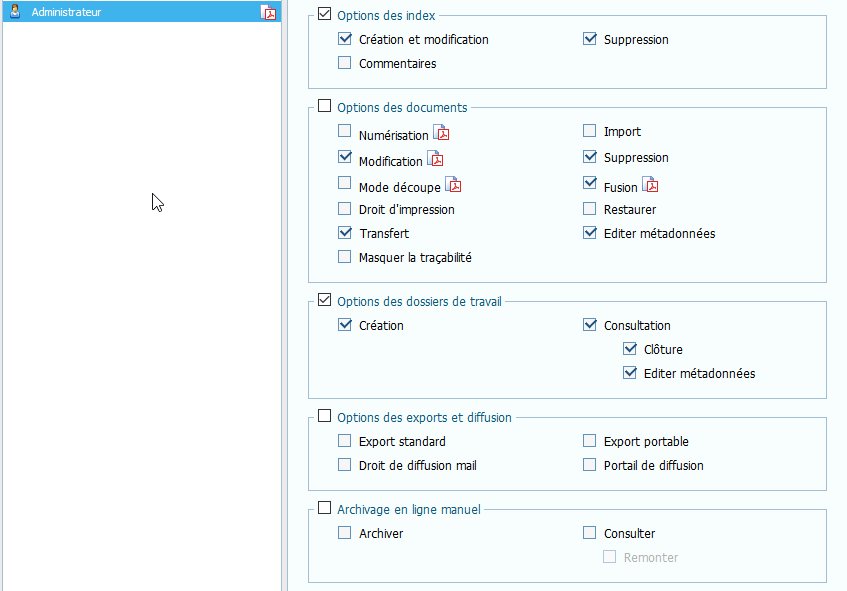This screenshot has width=847, height=591.
Task: Enable the Commentaires checkbox
Action: [x=345, y=63]
